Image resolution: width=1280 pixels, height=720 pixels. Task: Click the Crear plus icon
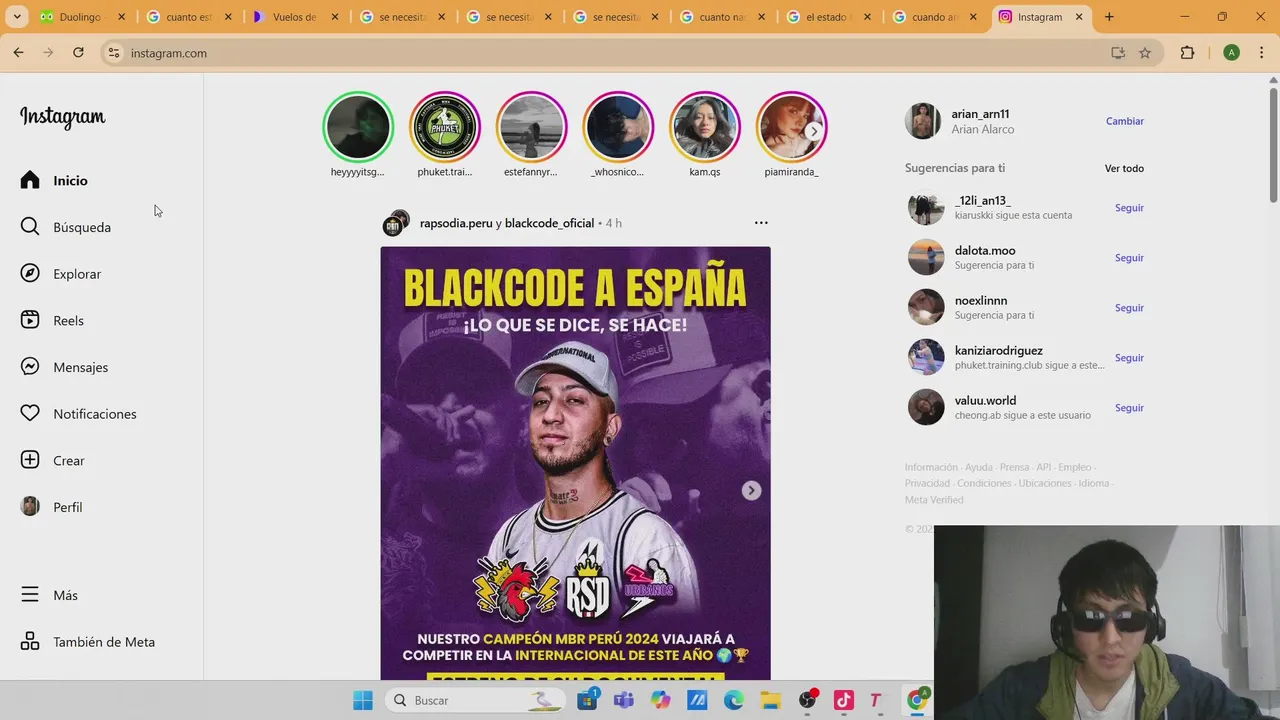[30, 460]
